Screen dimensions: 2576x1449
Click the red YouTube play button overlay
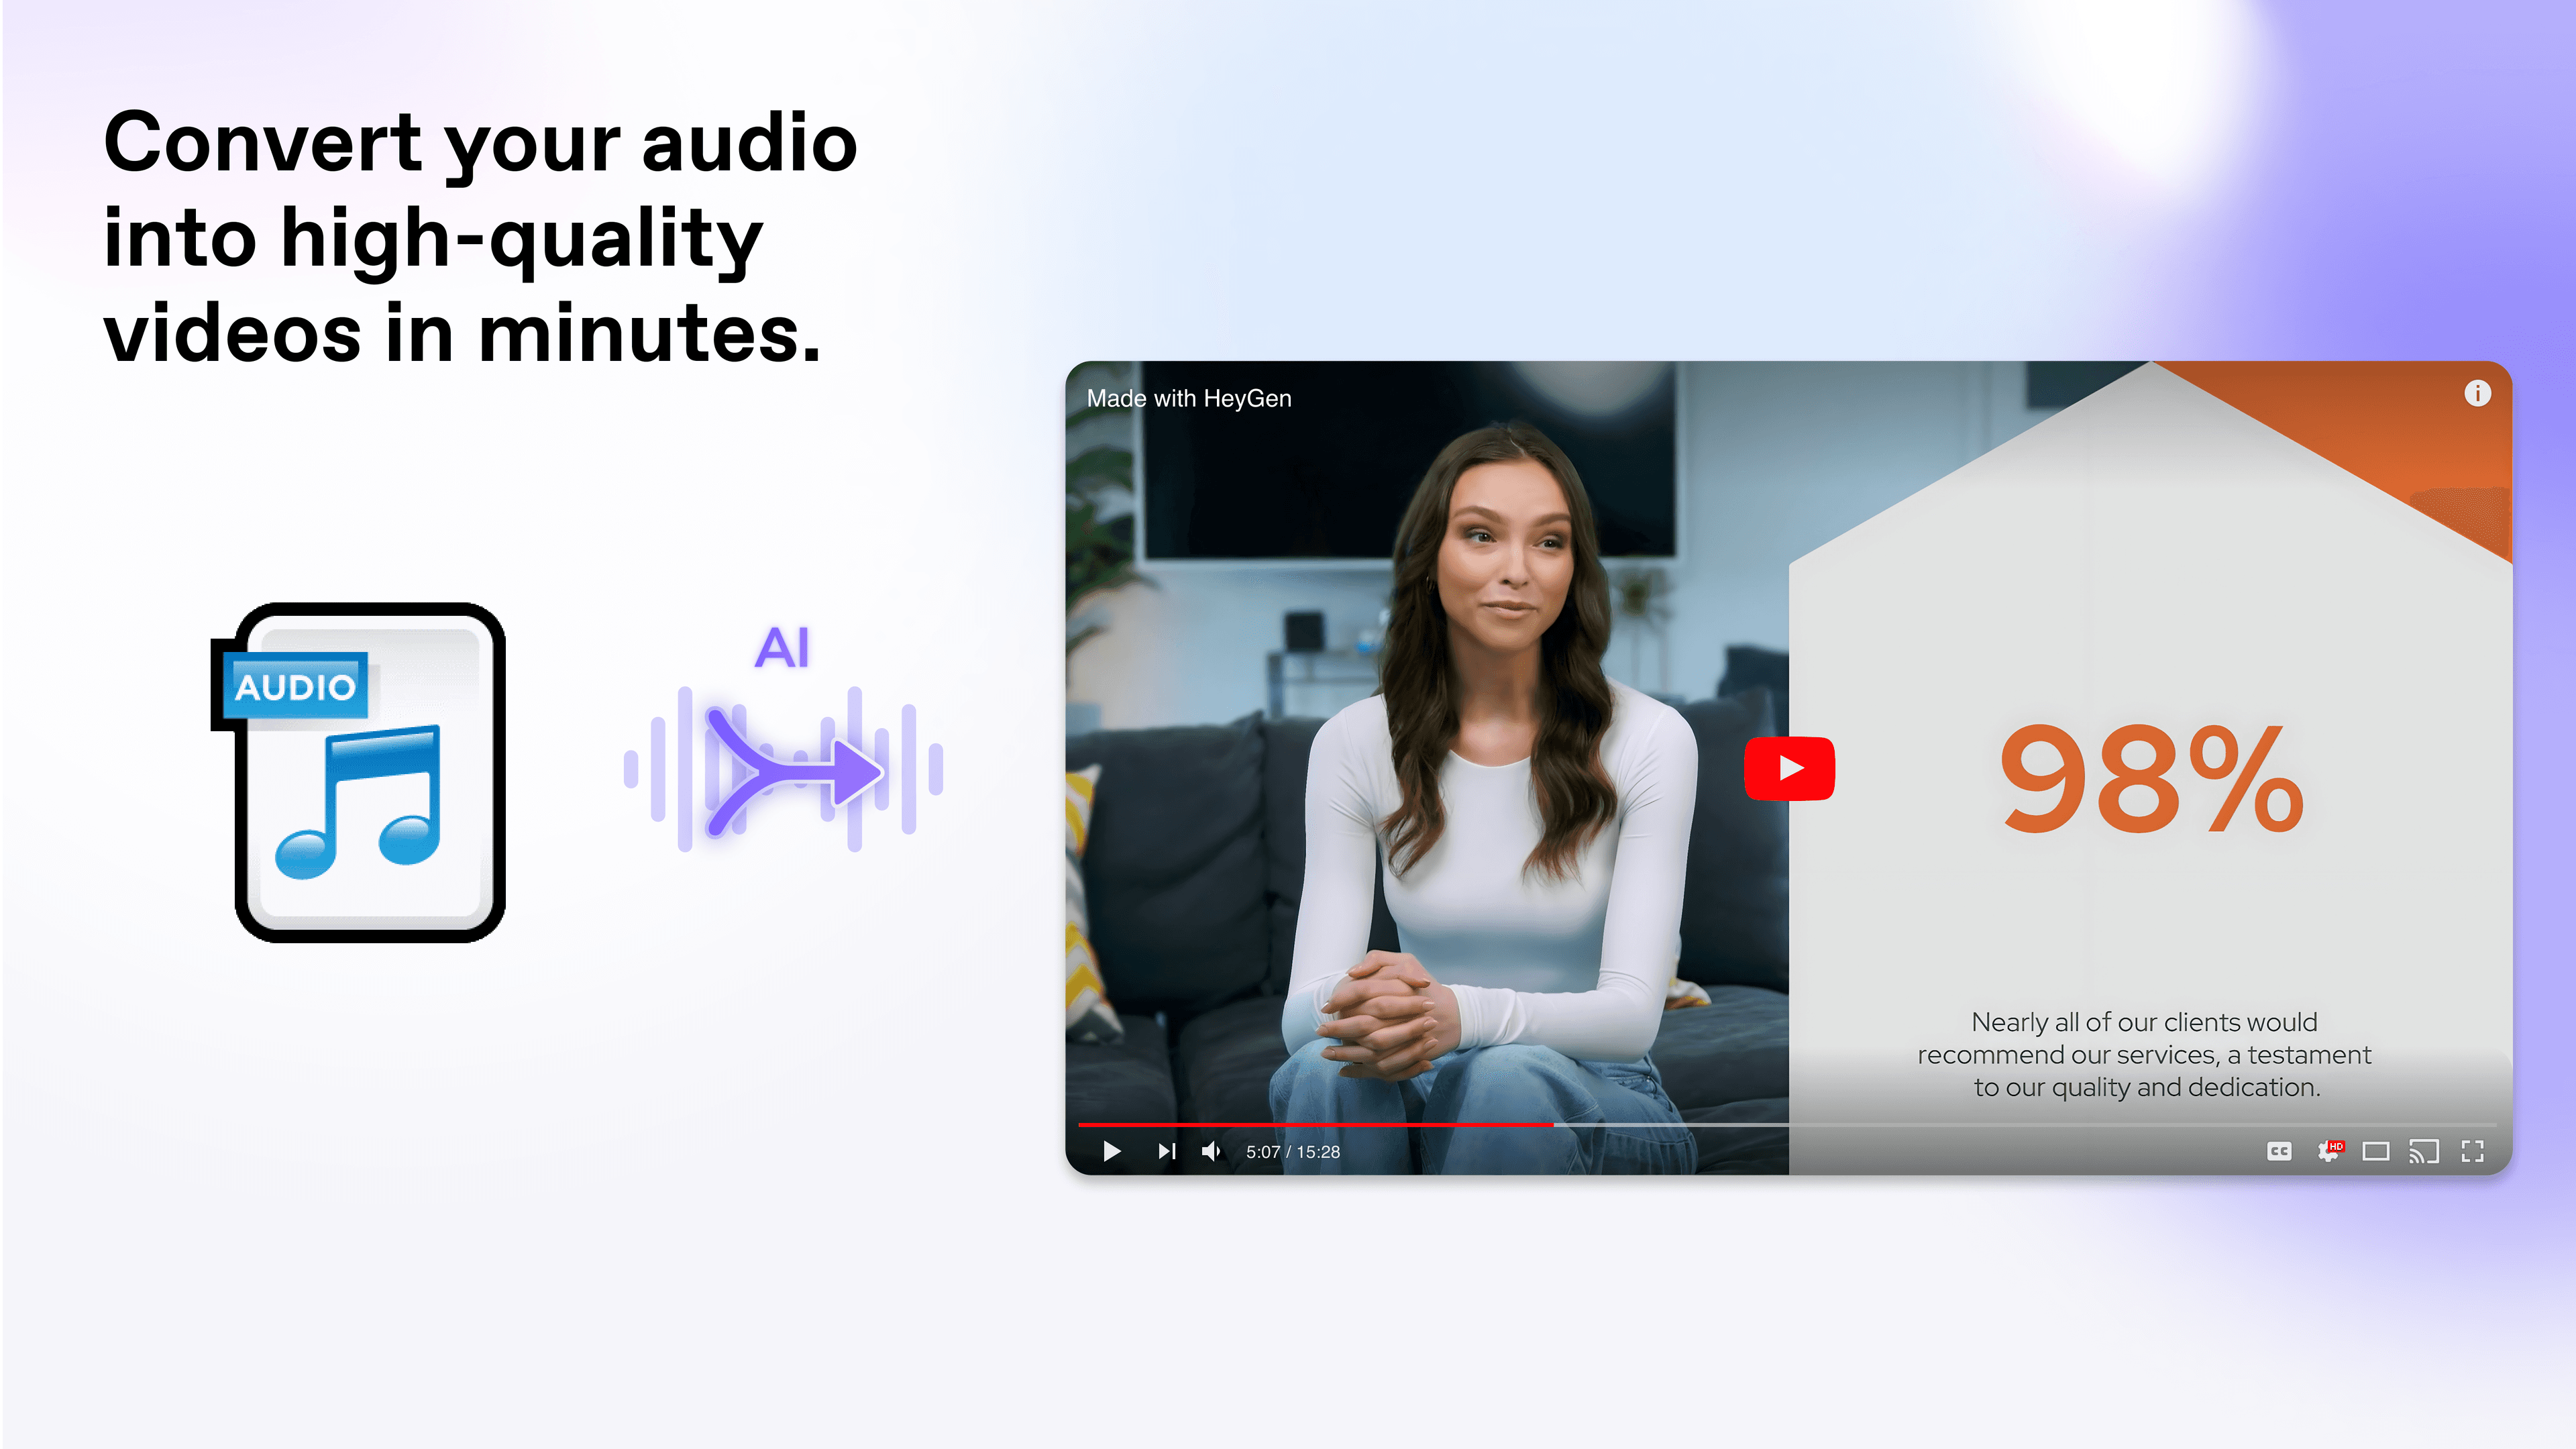[x=1789, y=768]
